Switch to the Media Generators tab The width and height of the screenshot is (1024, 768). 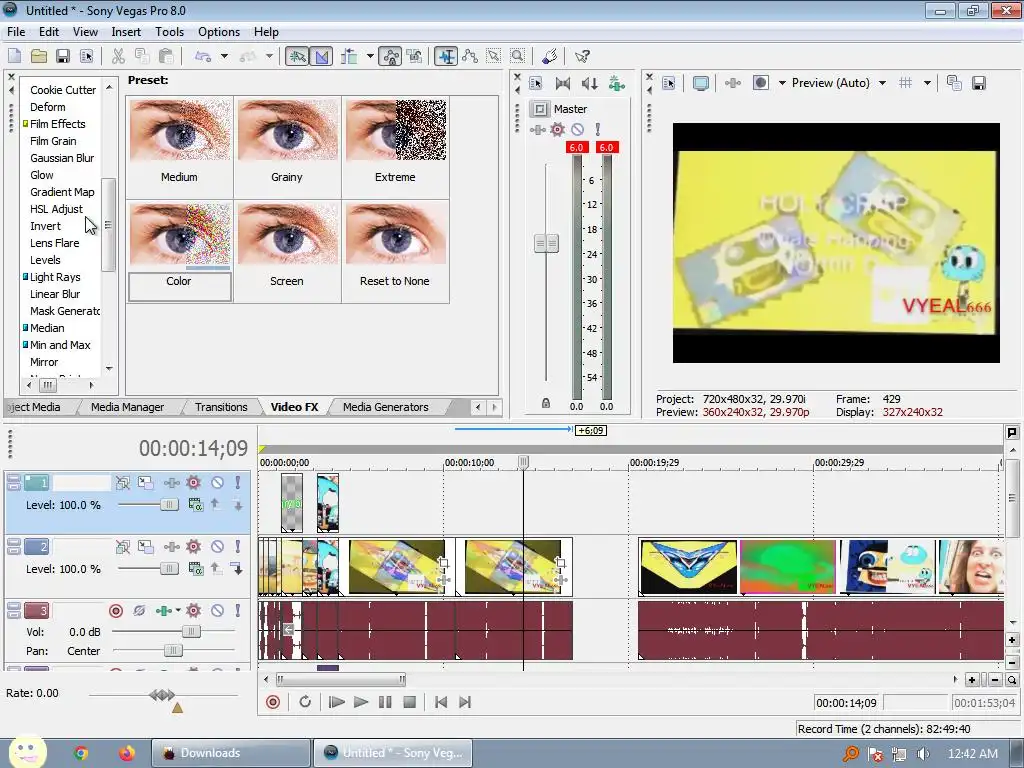(385, 407)
